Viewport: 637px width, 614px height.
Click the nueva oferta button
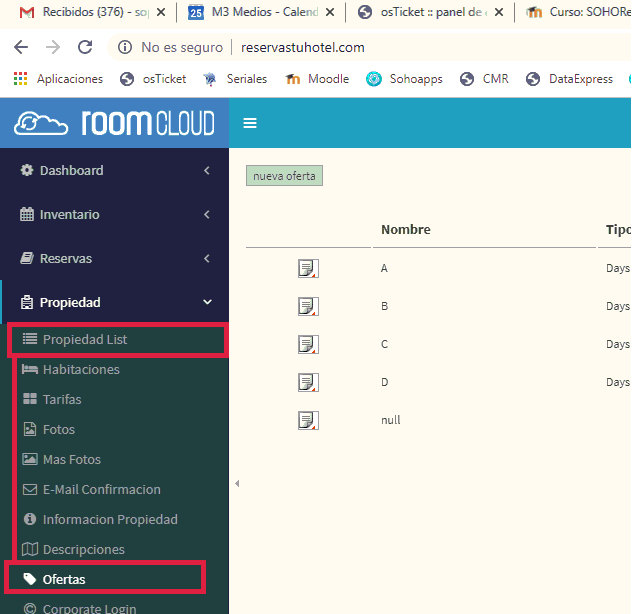click(x=284, y=176)
